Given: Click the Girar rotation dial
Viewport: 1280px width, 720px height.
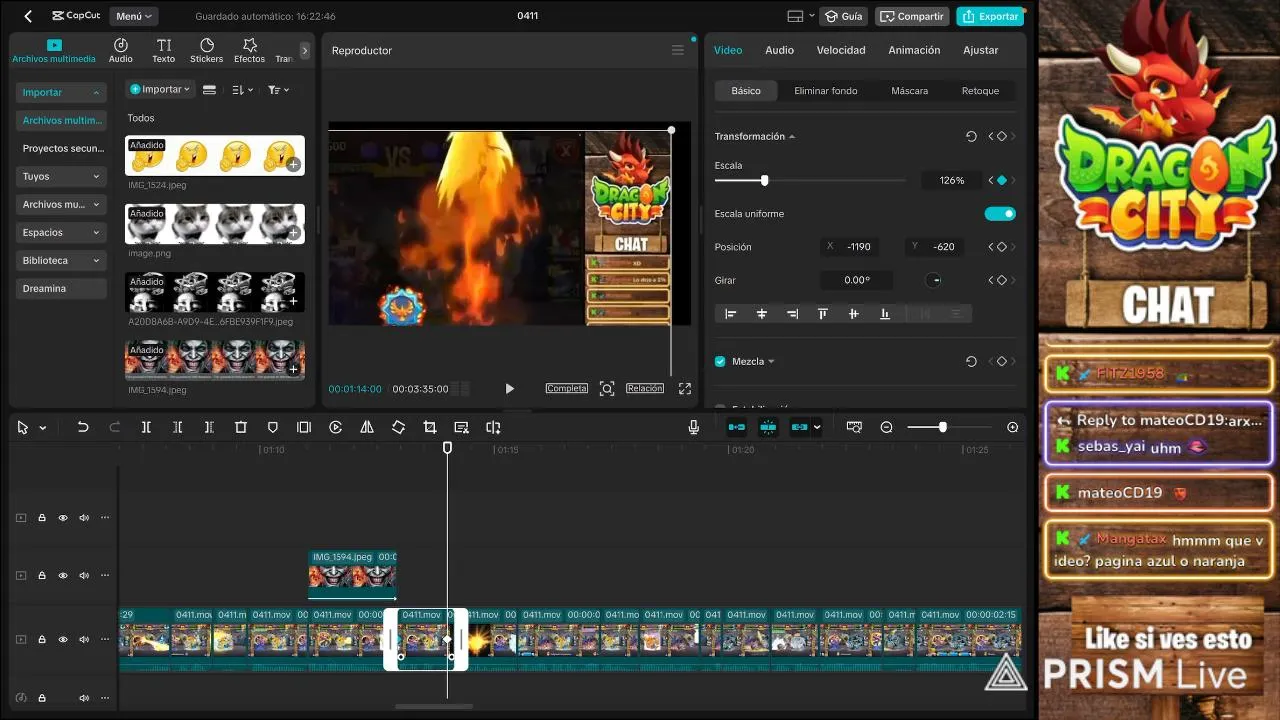Looking at the screenshot, I should pyautogui.click(x=933, y=280).
